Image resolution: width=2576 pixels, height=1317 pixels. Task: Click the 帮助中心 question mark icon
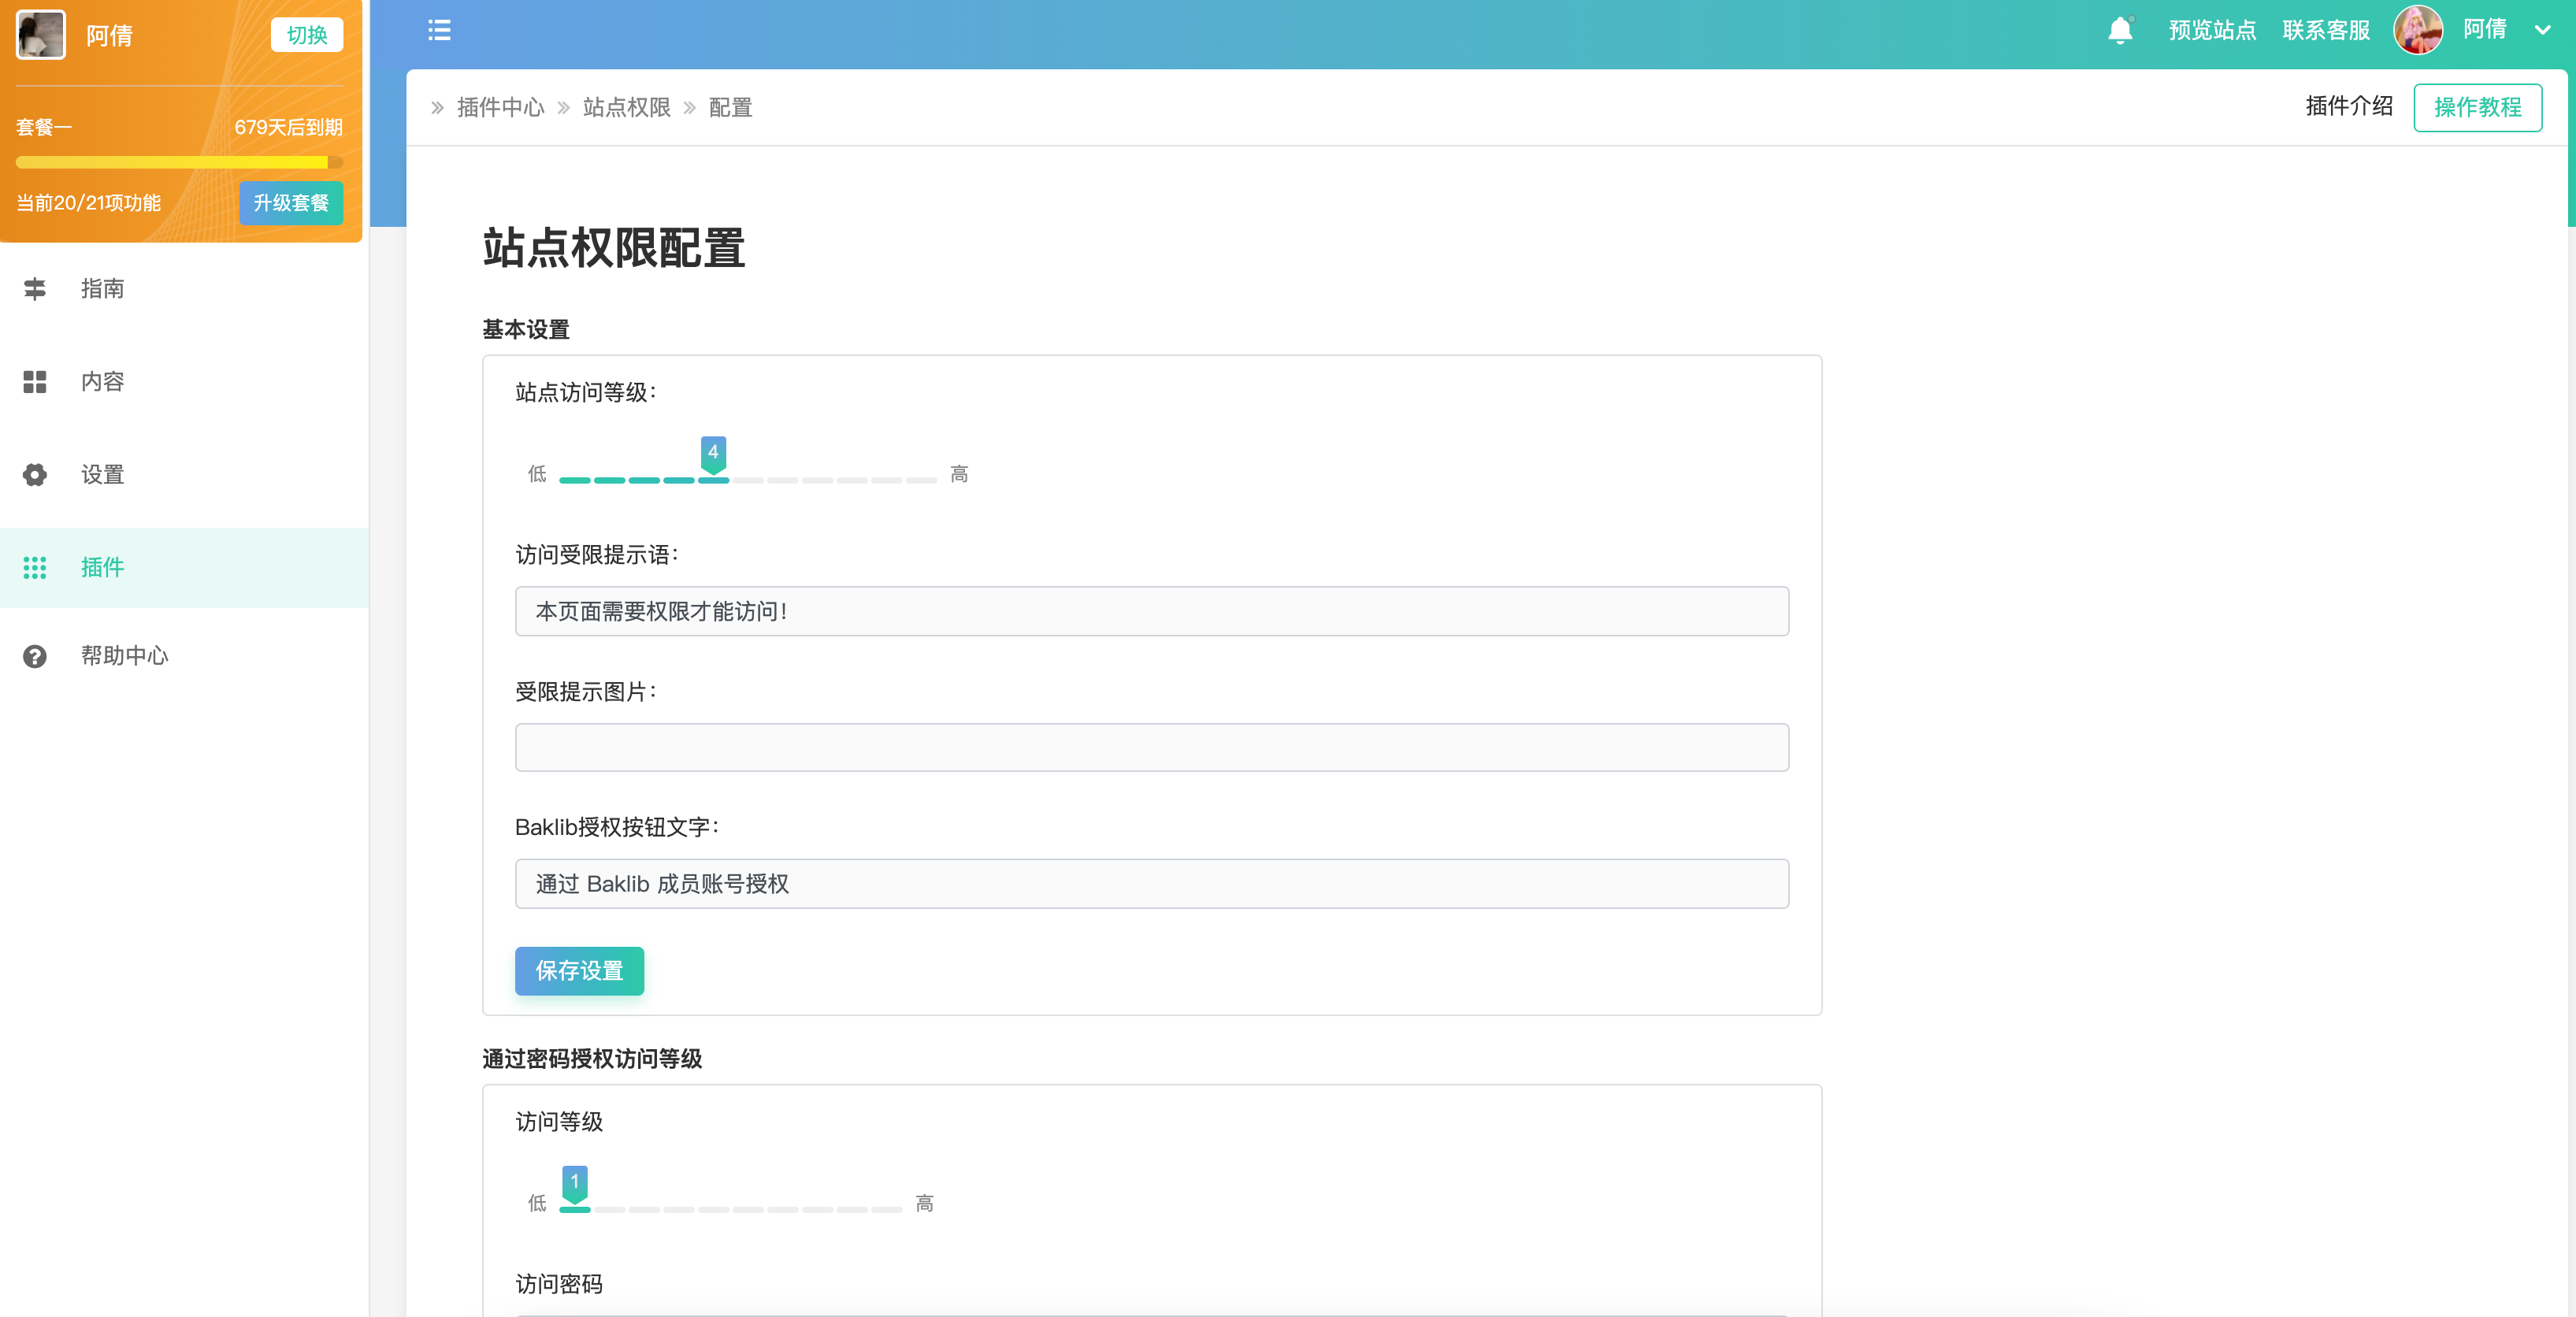35,656
